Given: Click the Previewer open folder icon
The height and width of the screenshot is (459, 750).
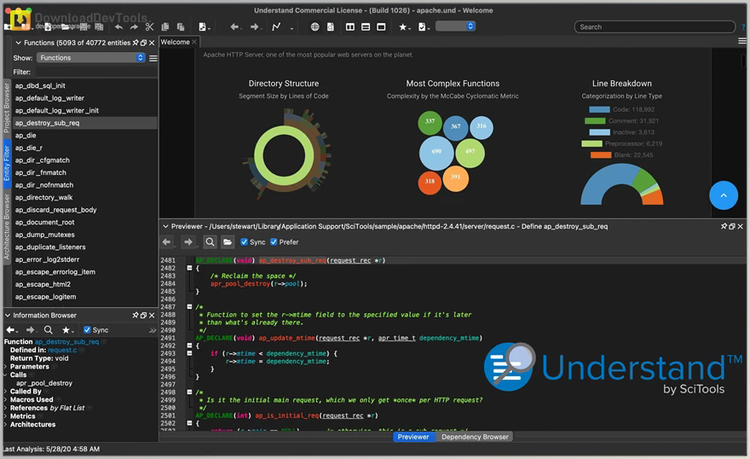Looking at the screenshot, I should (228, 242).
